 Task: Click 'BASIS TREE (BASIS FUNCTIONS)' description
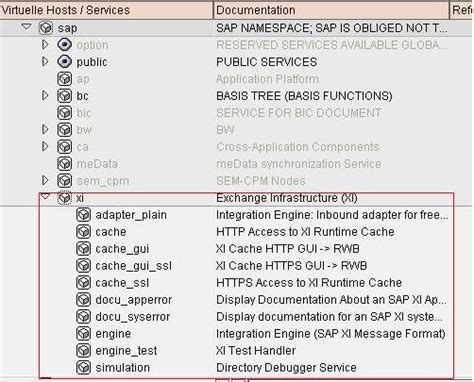304,96
